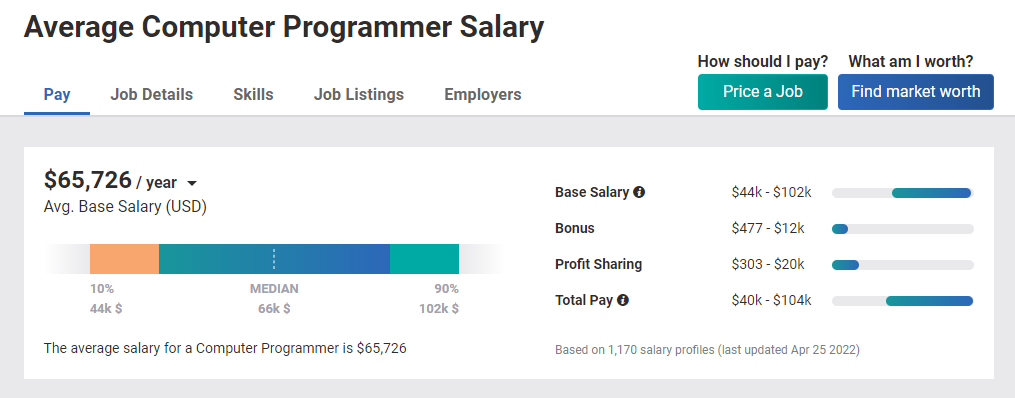Image resolution: width=1015 pixels, height=398 pixels.
Task: Open the Job Details tab
Action: point(151,94)
